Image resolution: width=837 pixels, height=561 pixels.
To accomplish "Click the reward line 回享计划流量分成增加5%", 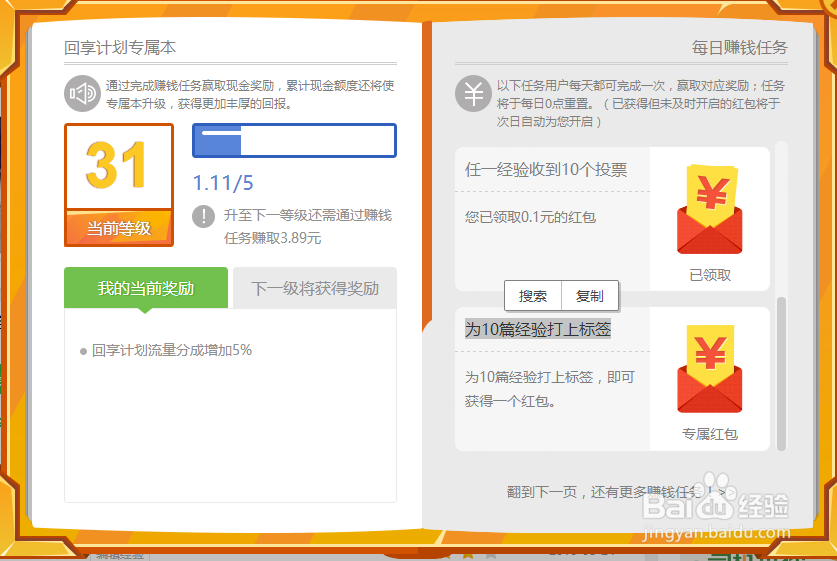I will [171, 350].
